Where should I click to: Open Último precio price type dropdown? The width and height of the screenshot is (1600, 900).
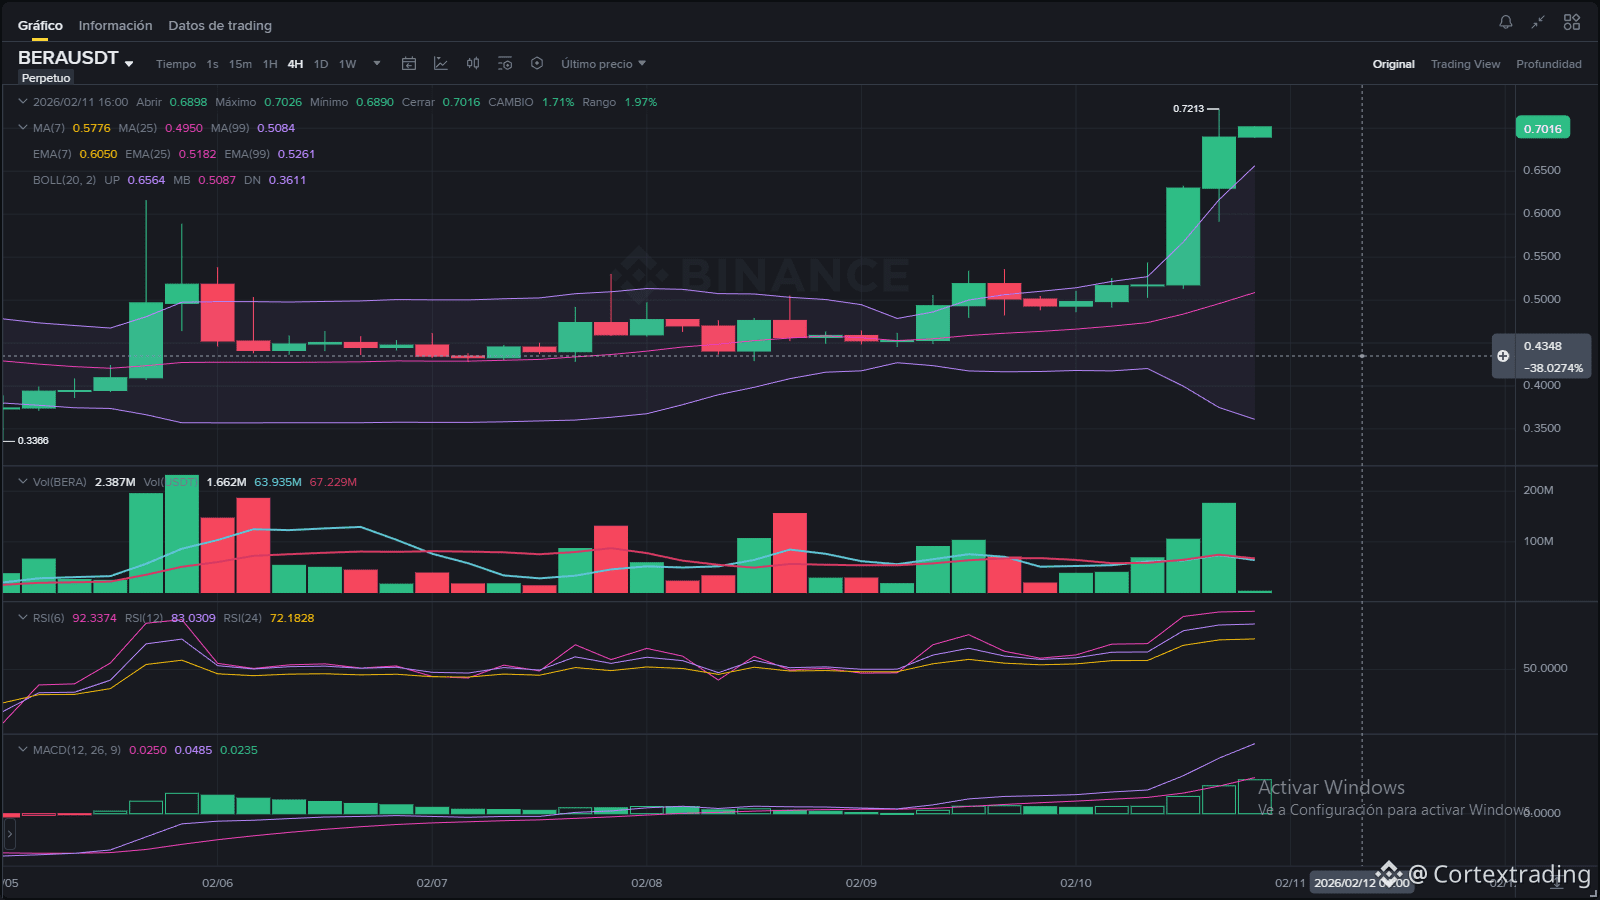point(603,64)
